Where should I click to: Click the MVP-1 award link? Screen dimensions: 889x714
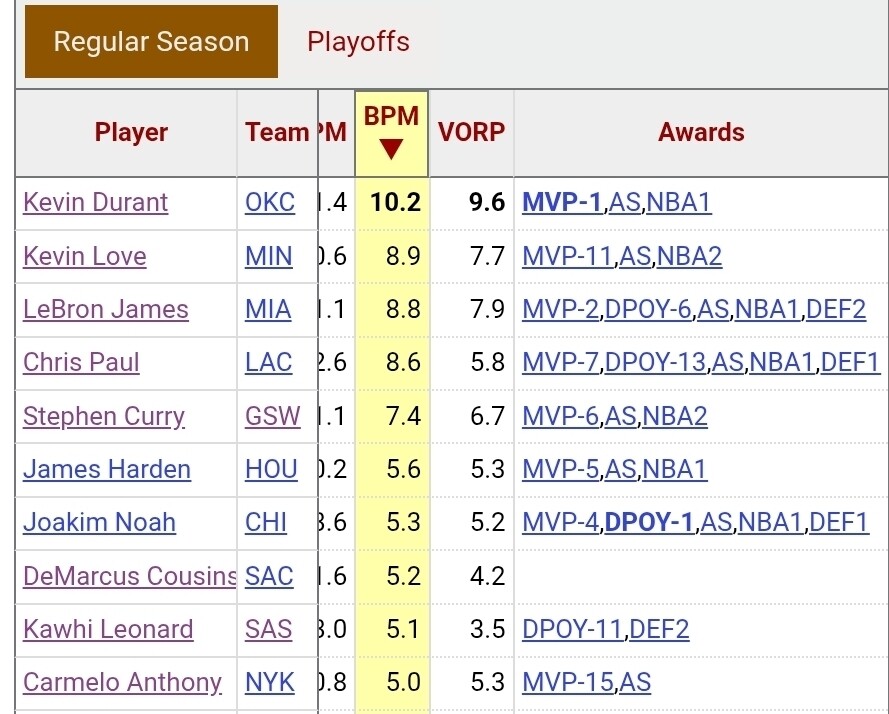tap(562, 202)
